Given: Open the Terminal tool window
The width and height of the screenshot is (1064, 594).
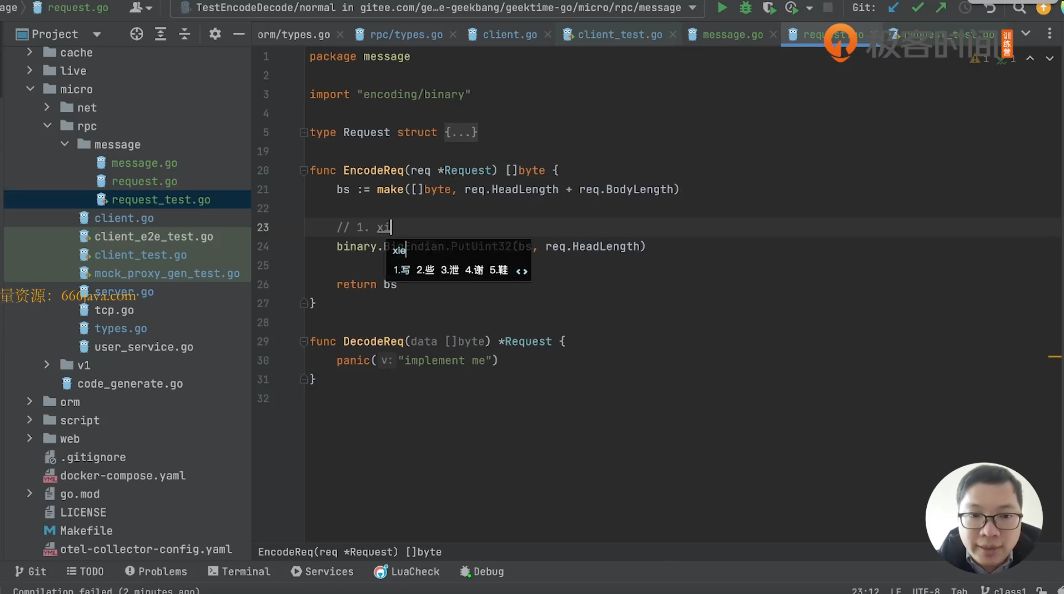Looking at the screenshot, I should point(239,571).
